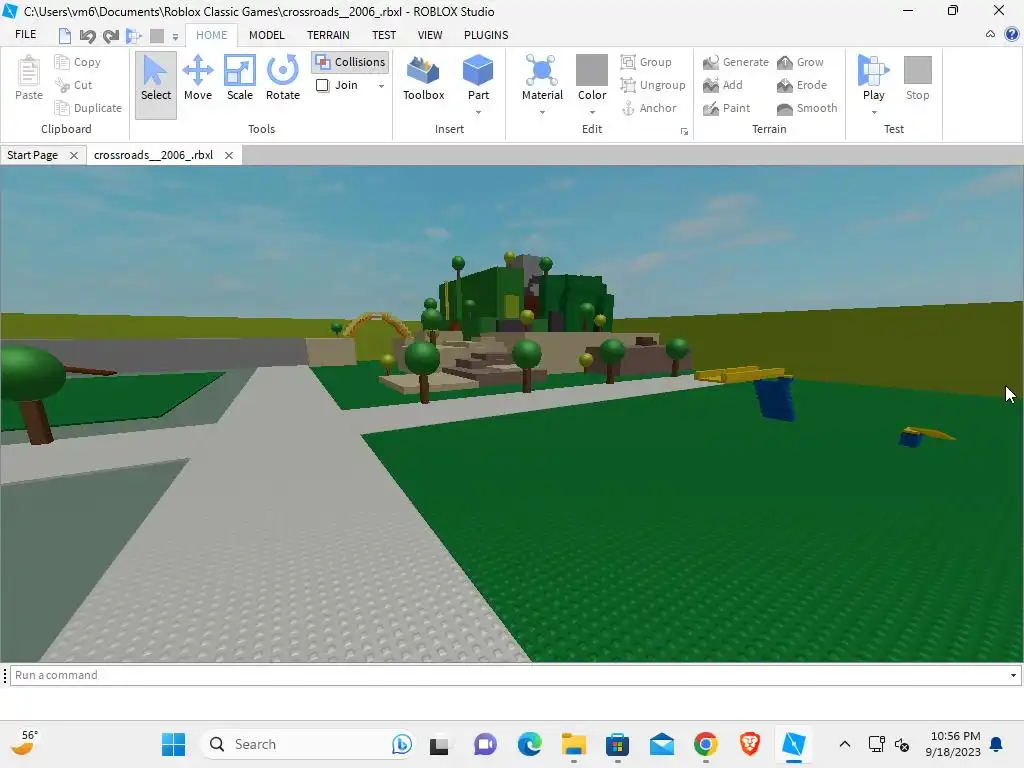This screenshot has height=768, width=1024.
Task: Enable the Join checkbox
Action: coord(323,85)
